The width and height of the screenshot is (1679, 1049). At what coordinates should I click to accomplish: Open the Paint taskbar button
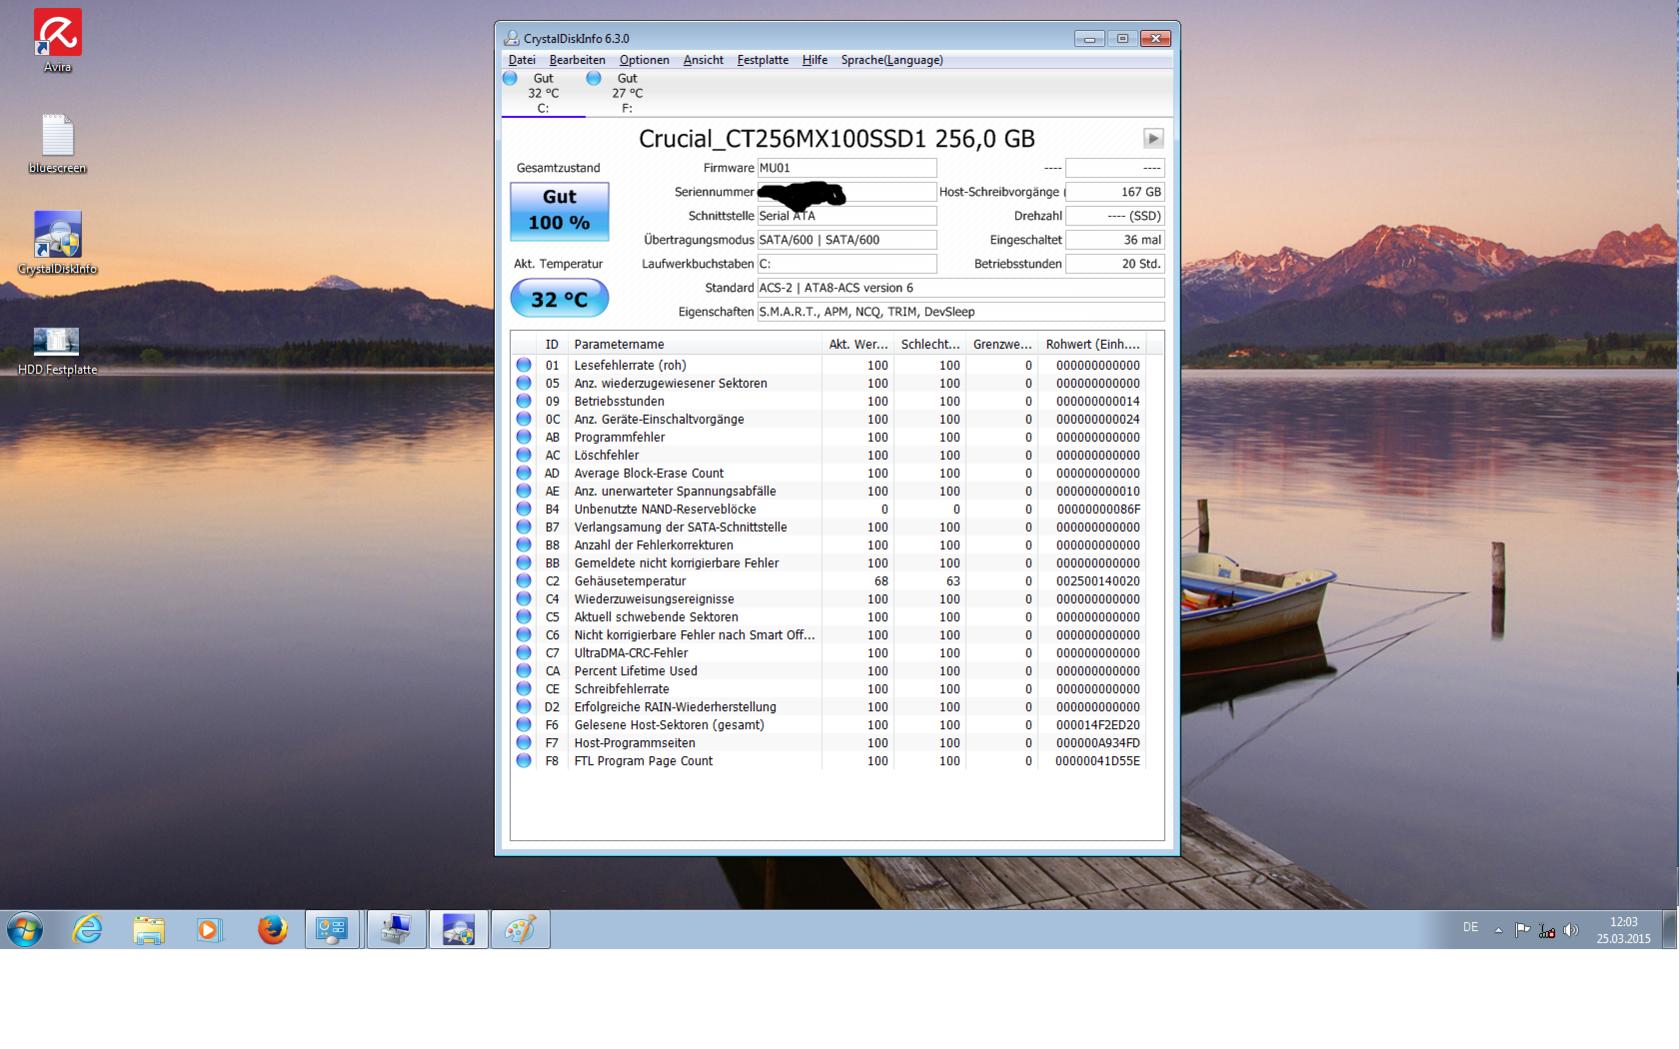click(x=520, y=930)
